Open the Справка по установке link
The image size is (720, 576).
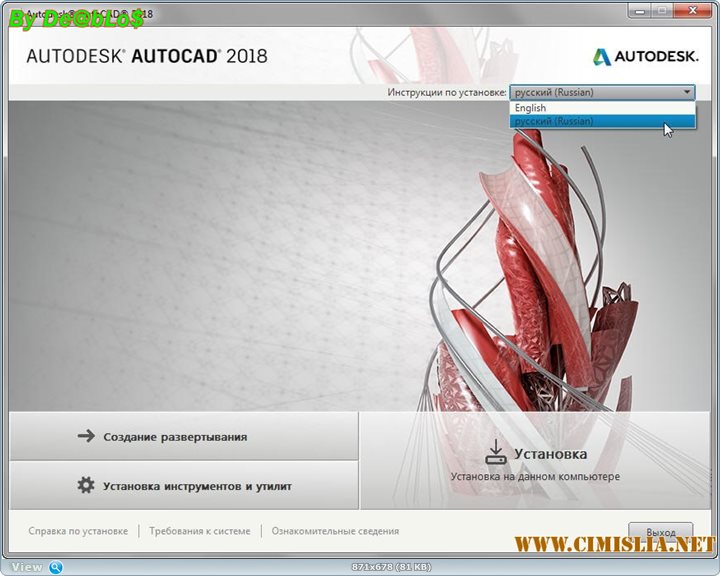78,531
